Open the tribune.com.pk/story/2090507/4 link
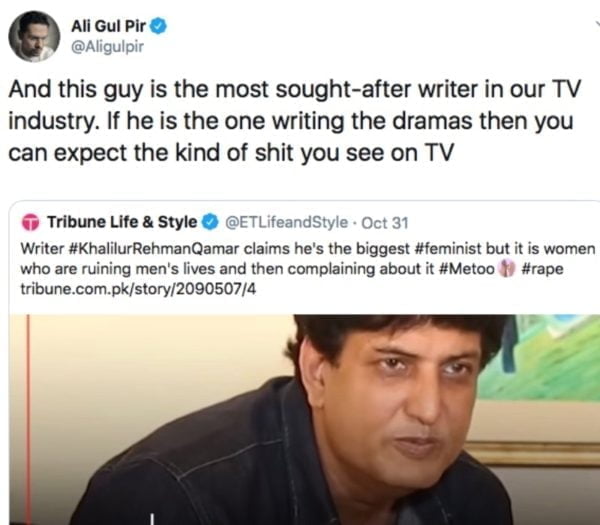 [138, 289]
